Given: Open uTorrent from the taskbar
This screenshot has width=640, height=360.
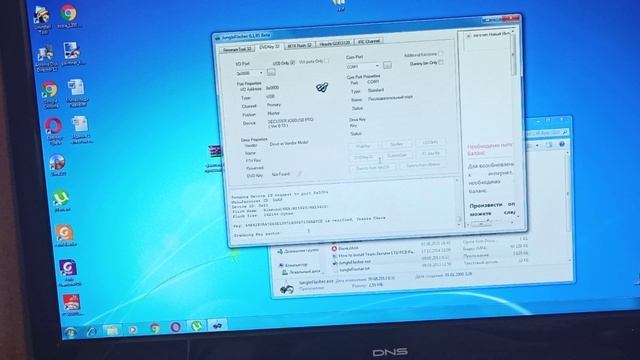Looking at the screenshot, I should 197,326.
